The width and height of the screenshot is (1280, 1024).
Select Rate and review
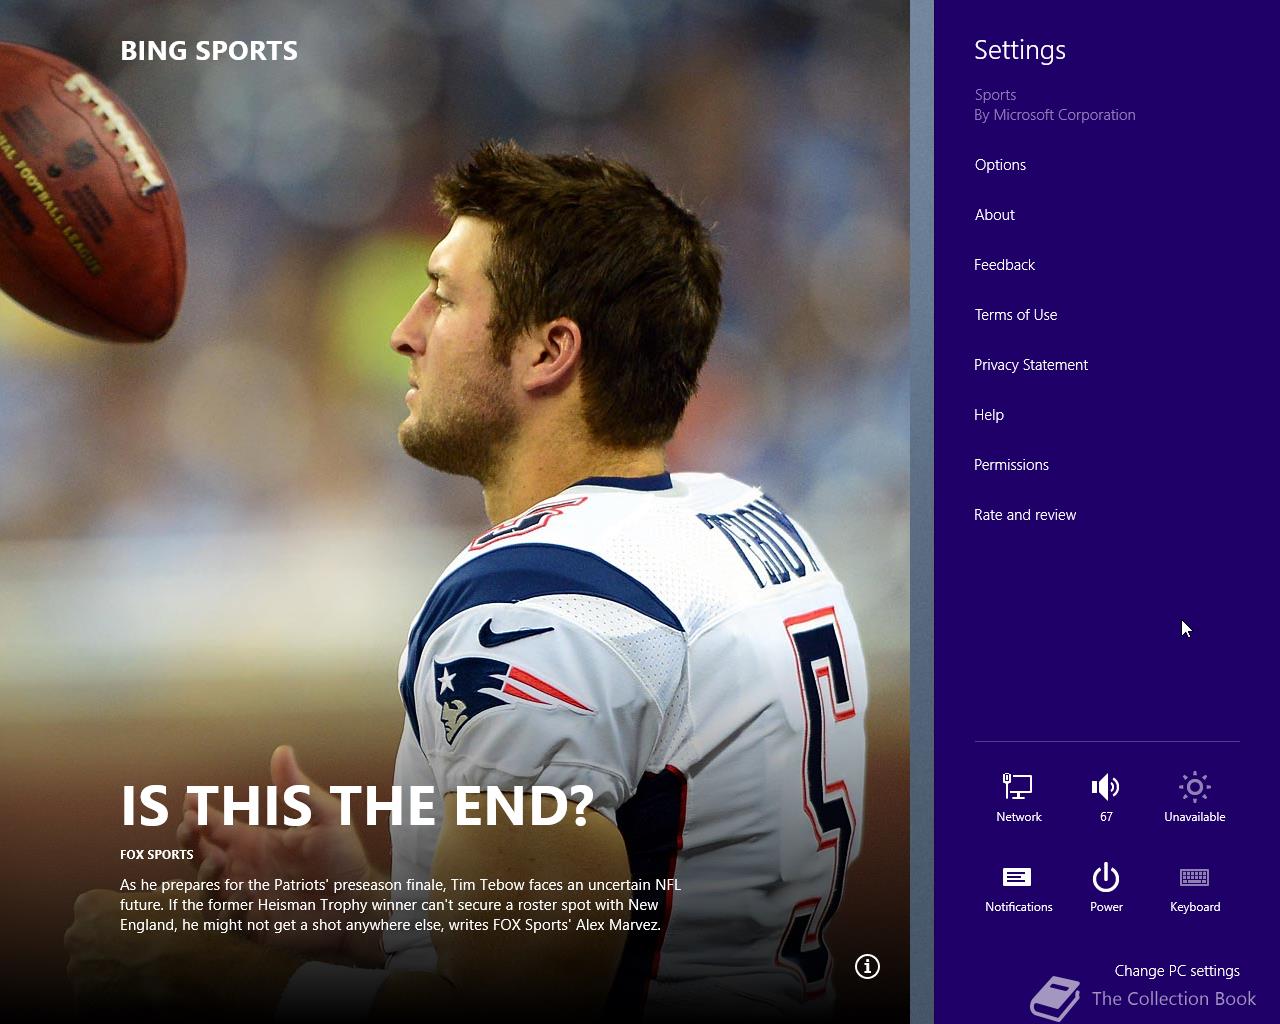(x=1025, y=515)
